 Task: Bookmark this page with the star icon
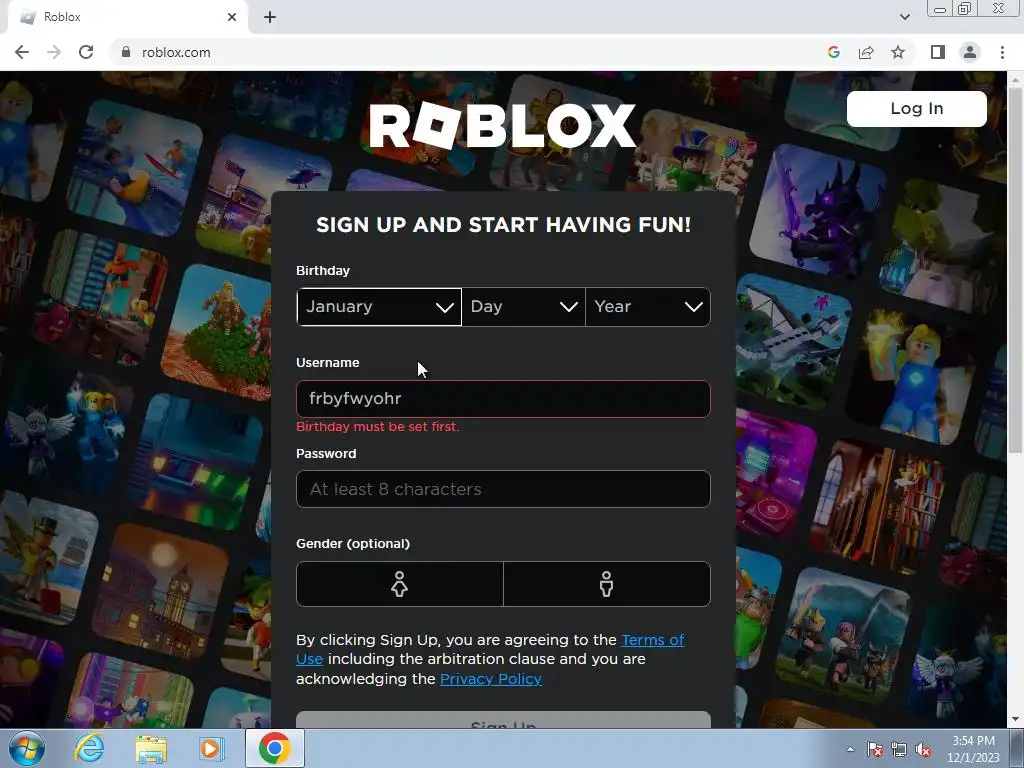pos(898,52)
